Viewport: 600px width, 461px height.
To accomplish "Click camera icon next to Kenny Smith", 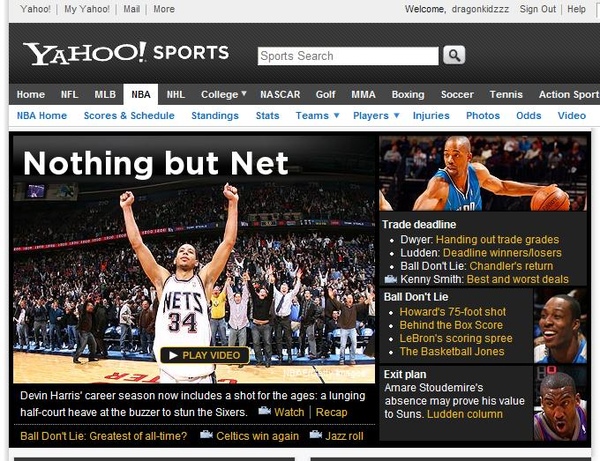I will pos(391,279).
